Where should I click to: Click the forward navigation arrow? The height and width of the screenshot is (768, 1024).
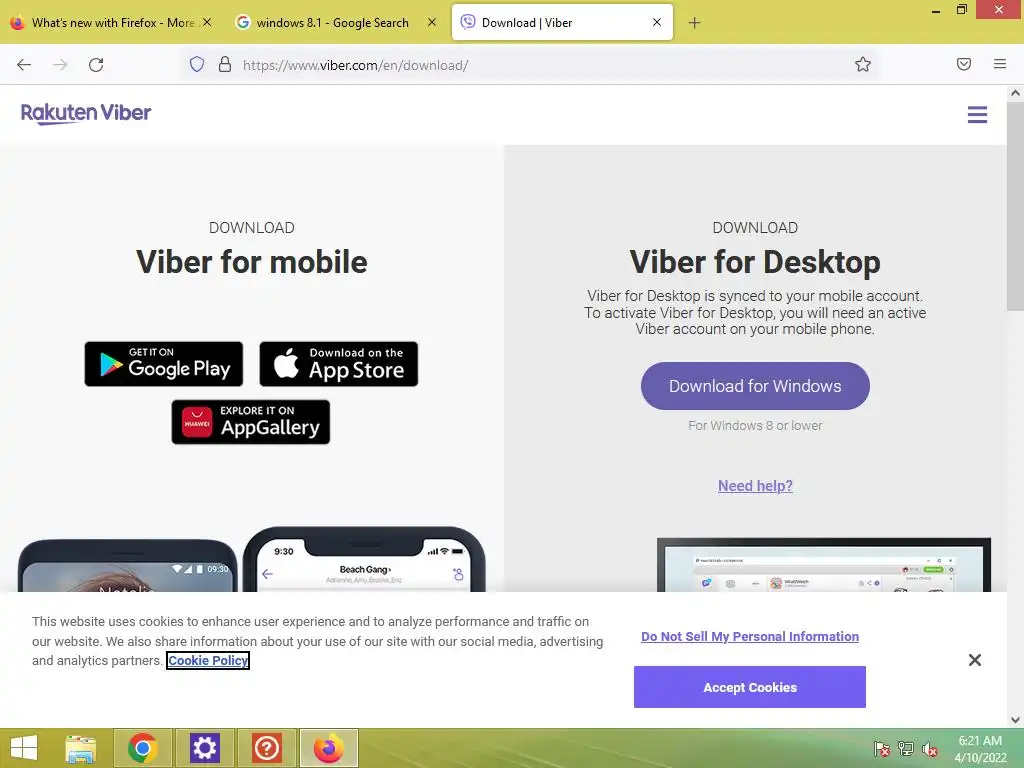60,65
